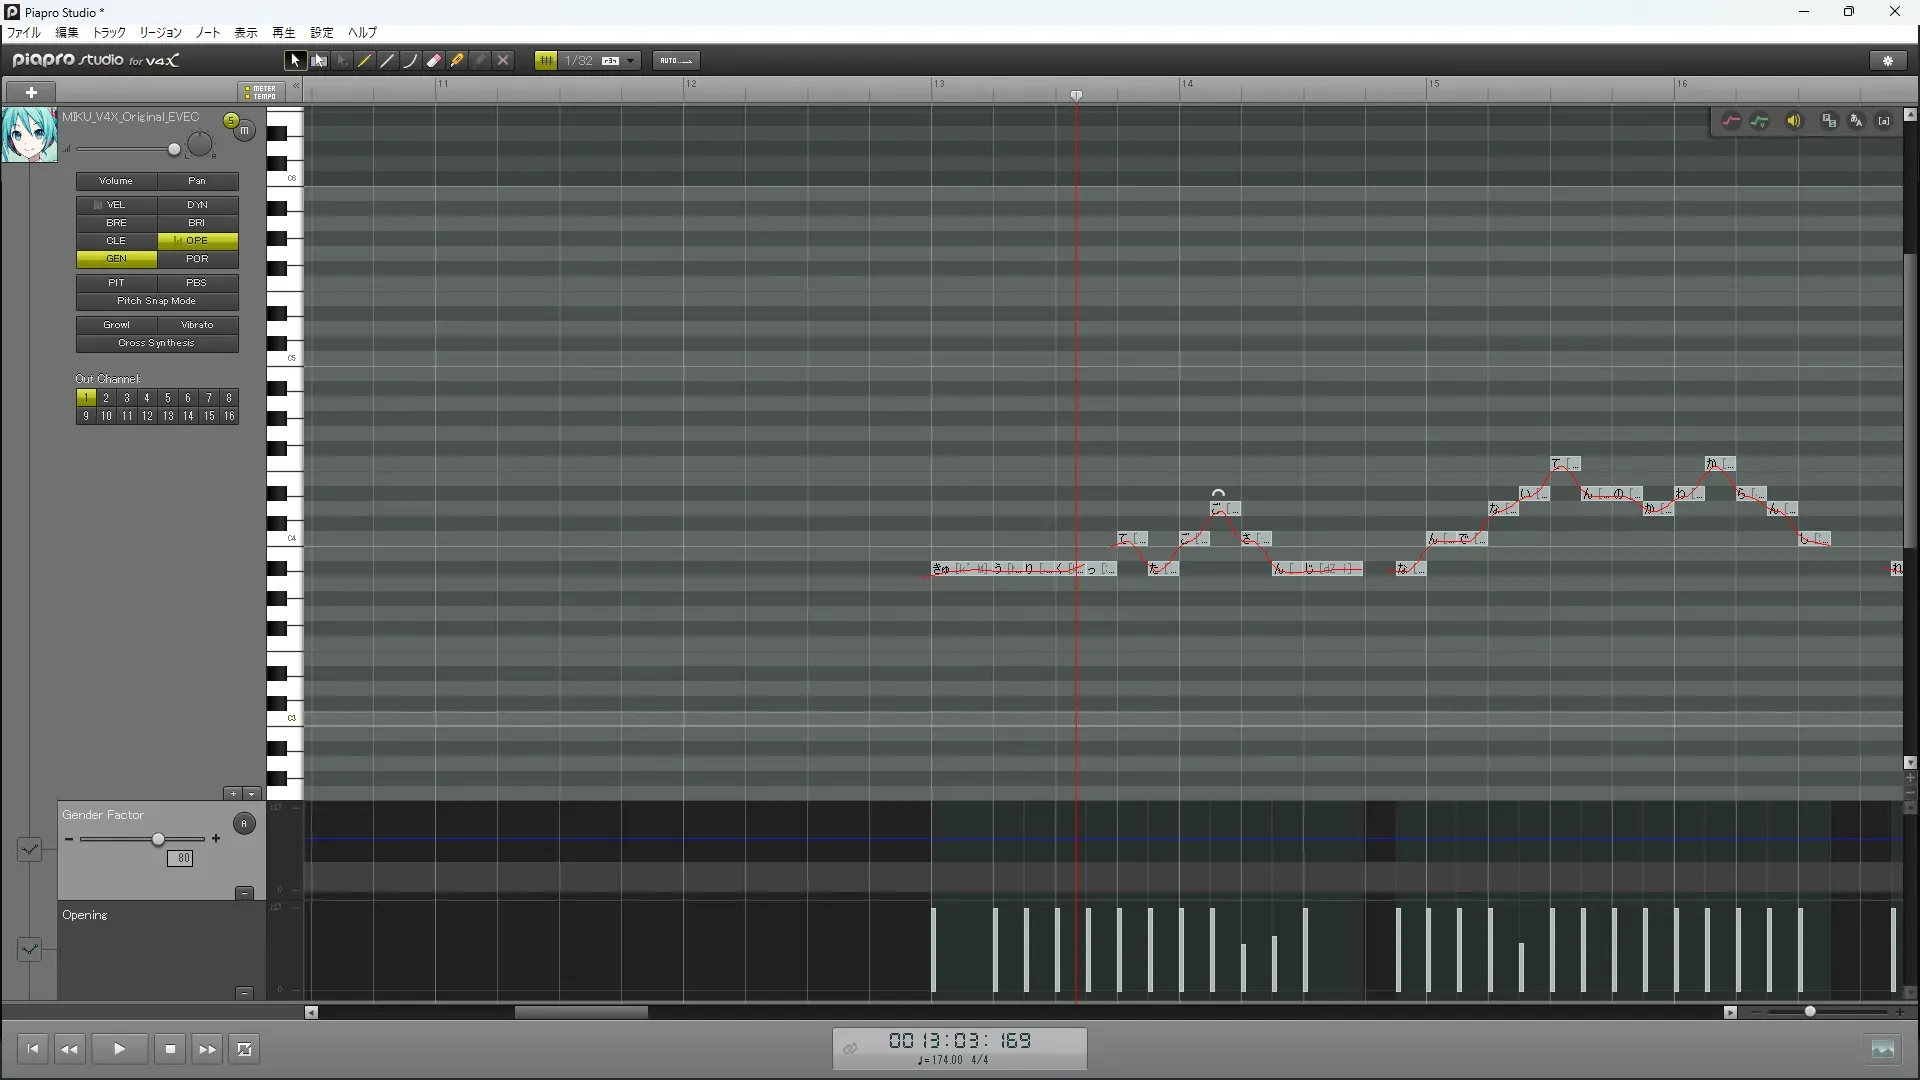Click the phoneme [a] display icon
Image resolution: width=1920 pixels, height=1080 pixels.
[x=1884, y=121]
